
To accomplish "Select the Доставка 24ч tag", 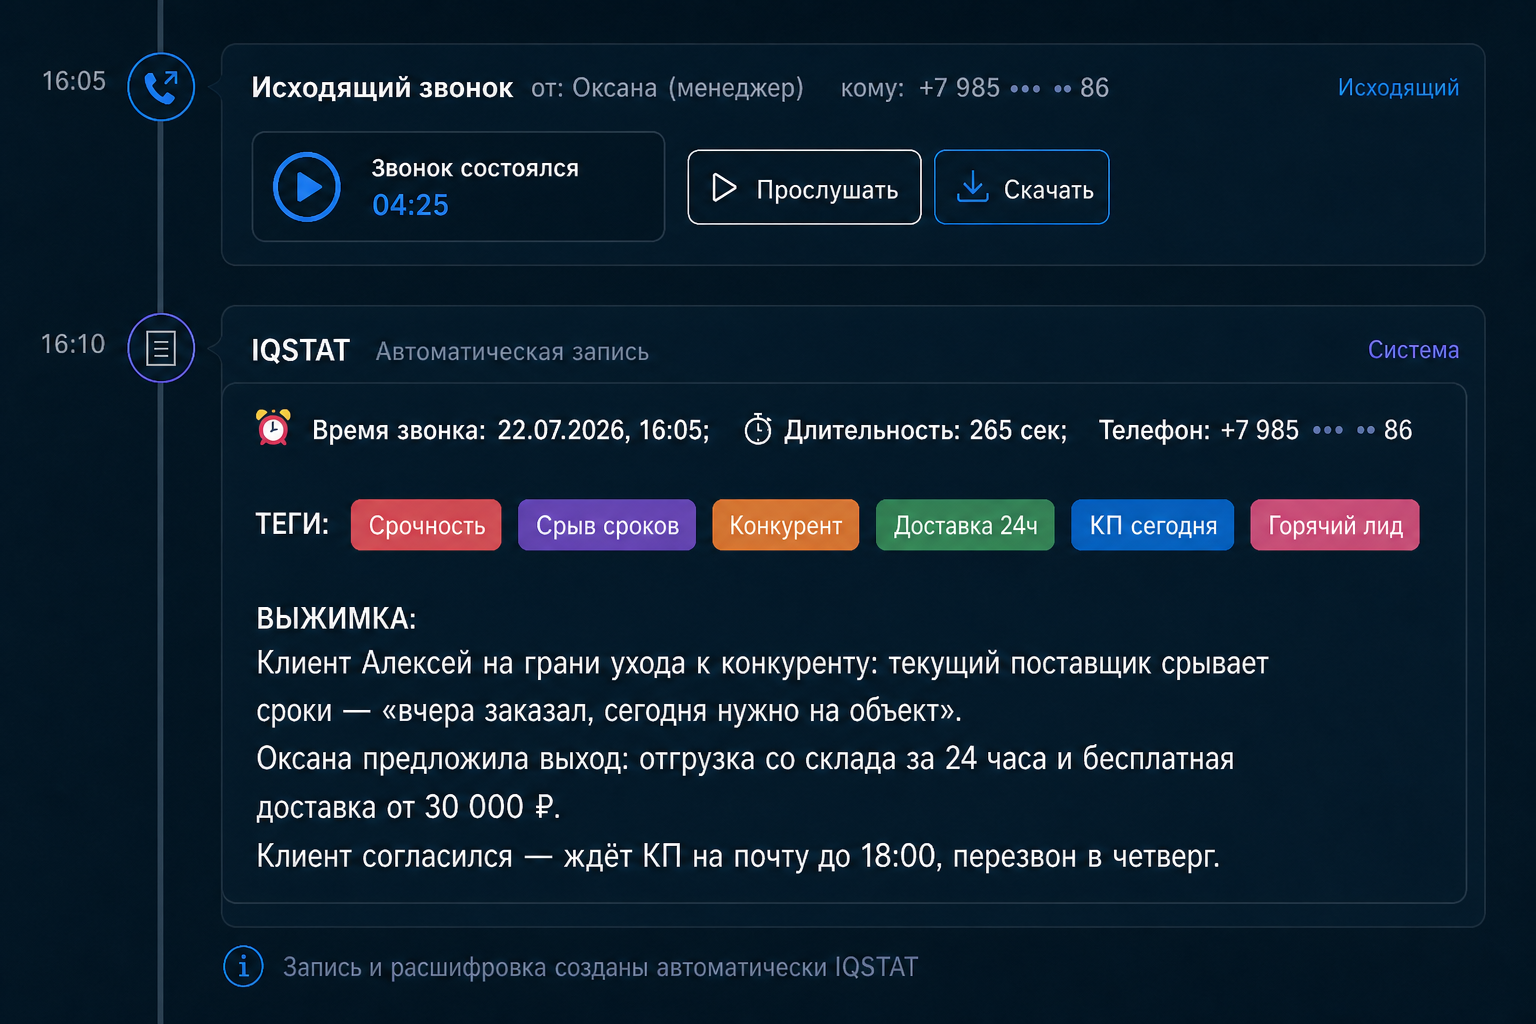I will coord(965,525).
